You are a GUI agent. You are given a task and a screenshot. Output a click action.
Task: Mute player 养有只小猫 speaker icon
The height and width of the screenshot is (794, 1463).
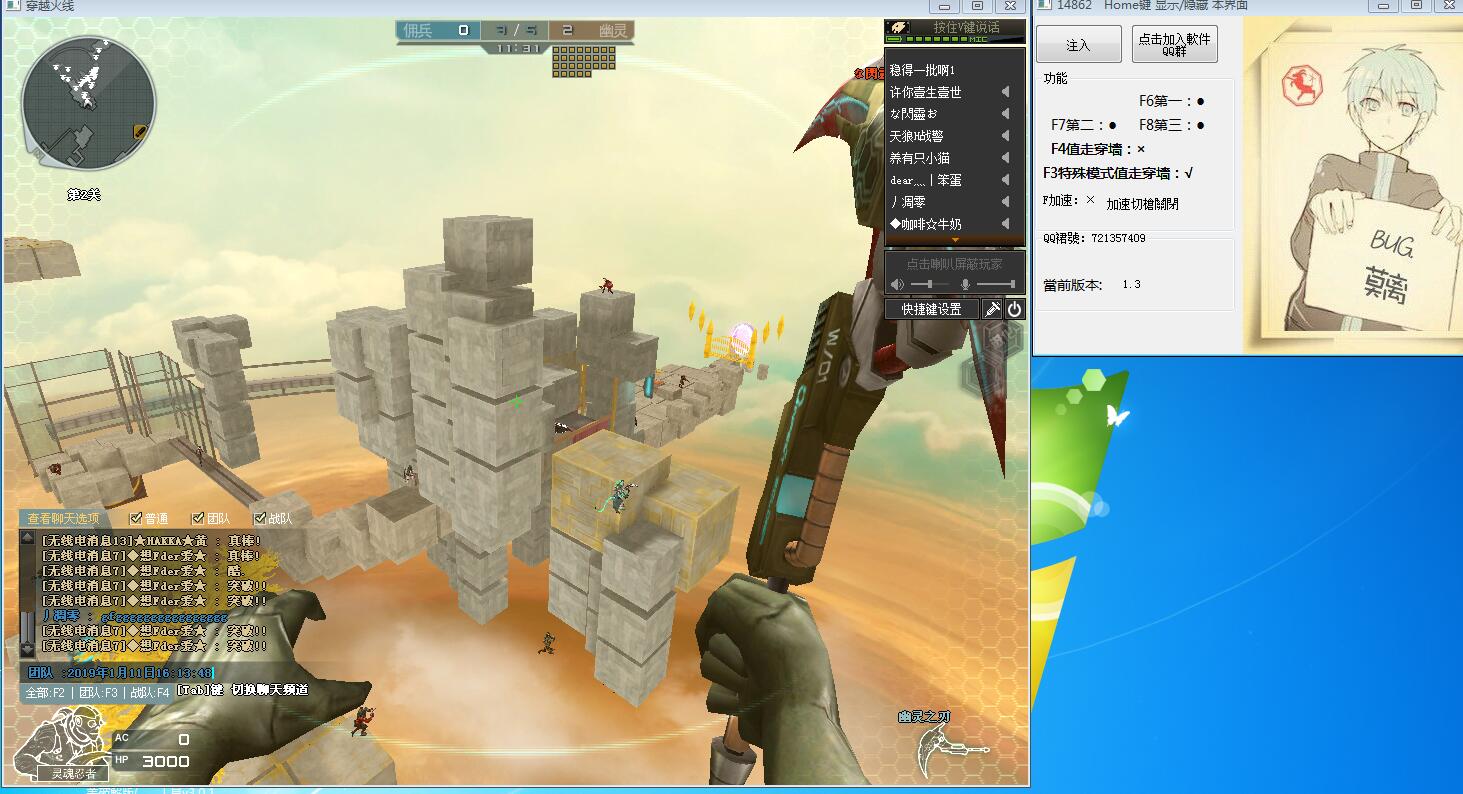point(1005,158)
